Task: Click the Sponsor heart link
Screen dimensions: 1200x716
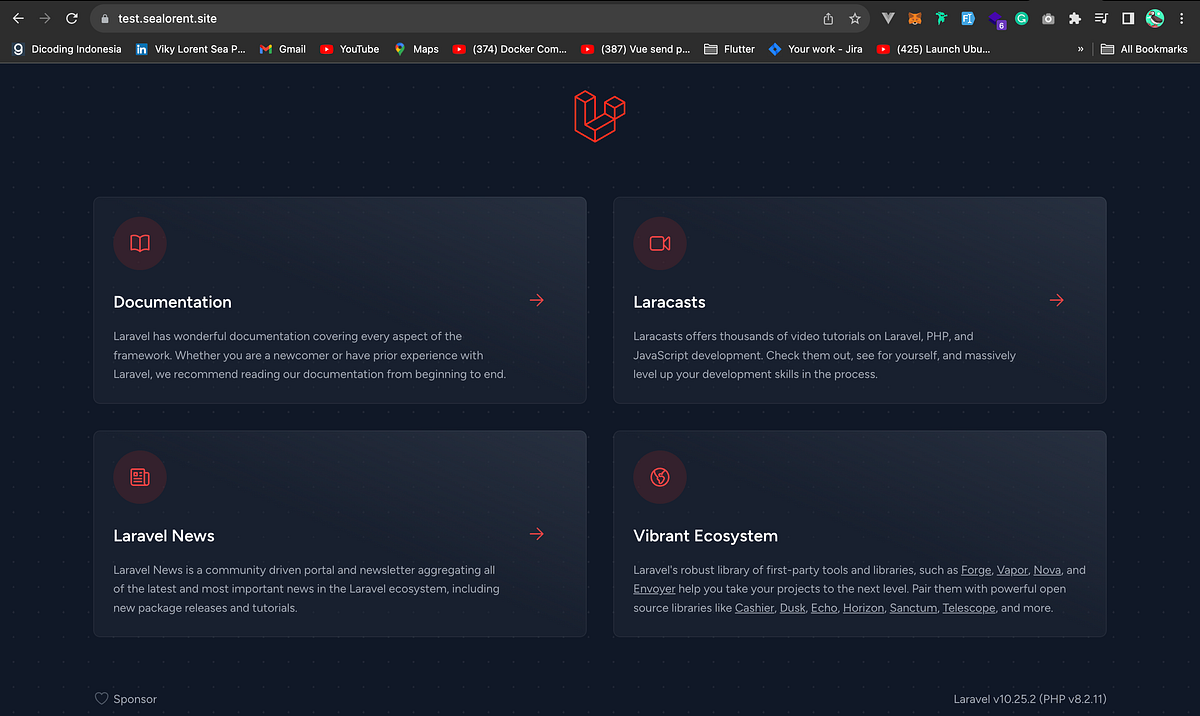Action: [x=125, y=698]
